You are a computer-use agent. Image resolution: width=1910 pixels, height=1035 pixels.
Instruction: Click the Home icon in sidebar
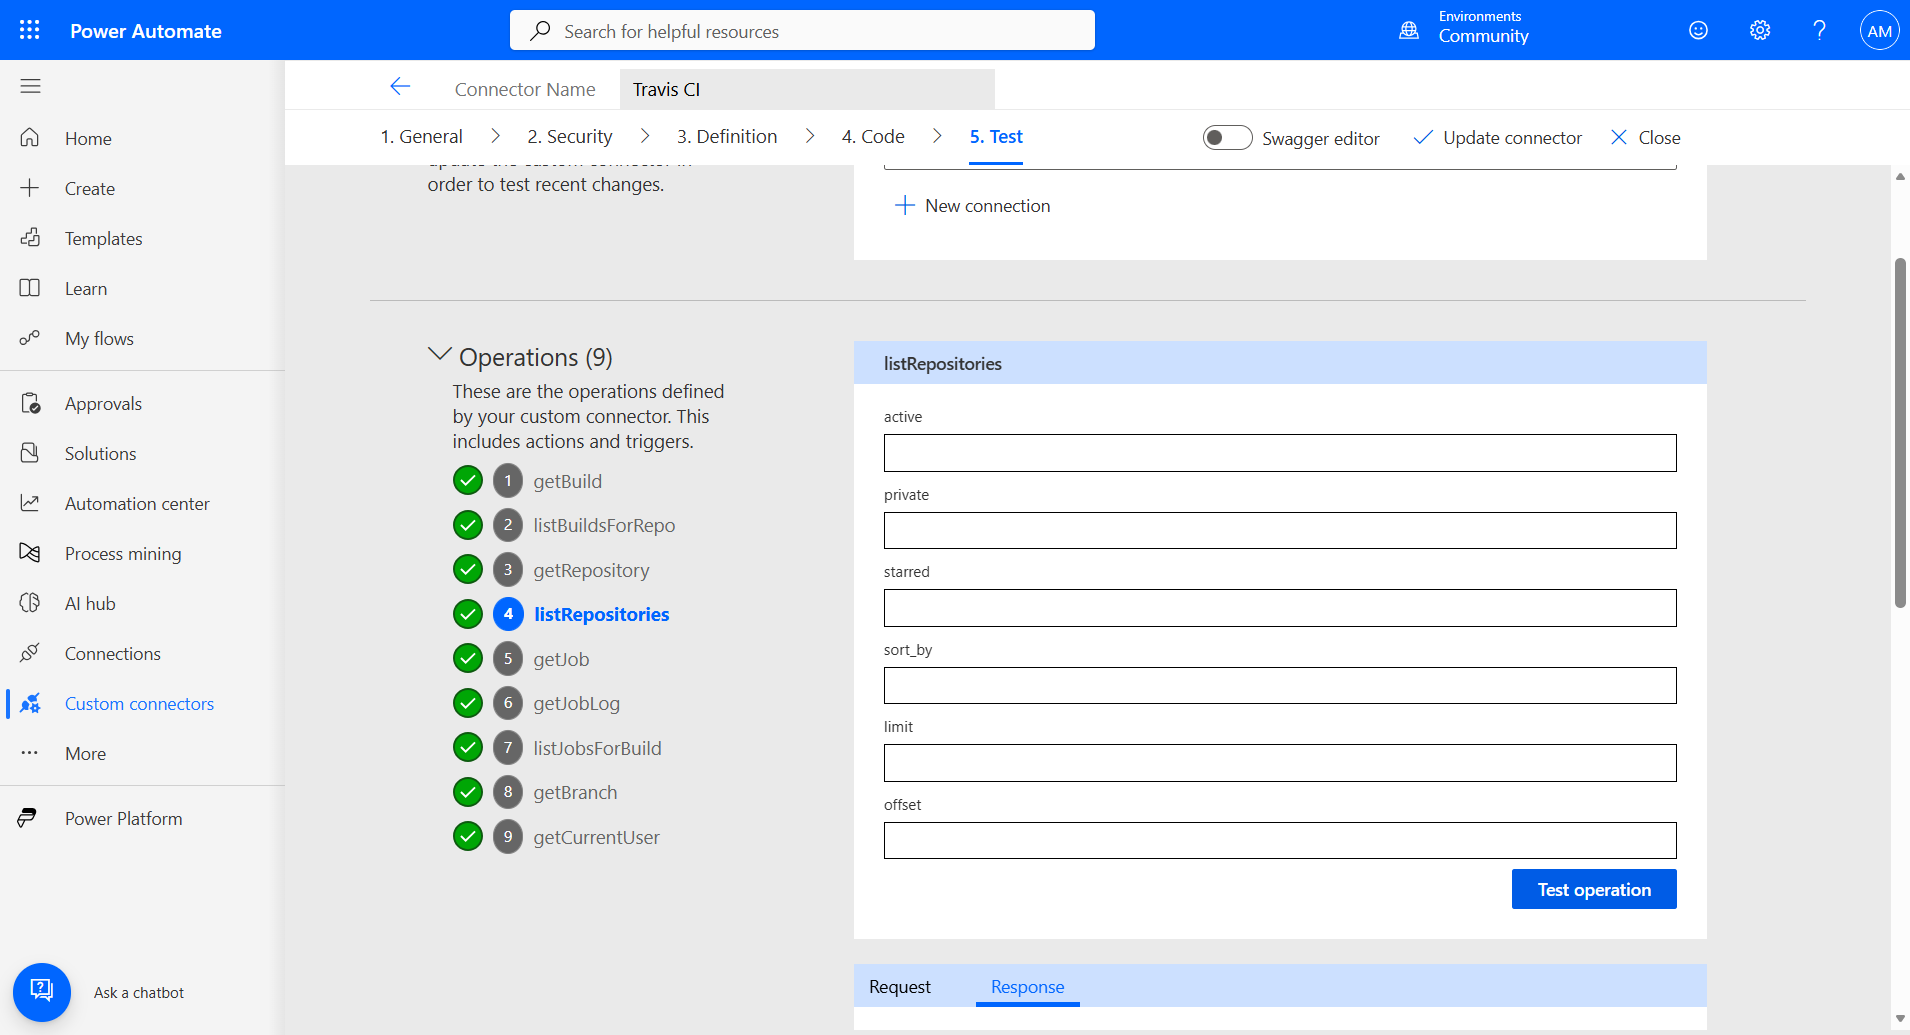coord(30,138)
